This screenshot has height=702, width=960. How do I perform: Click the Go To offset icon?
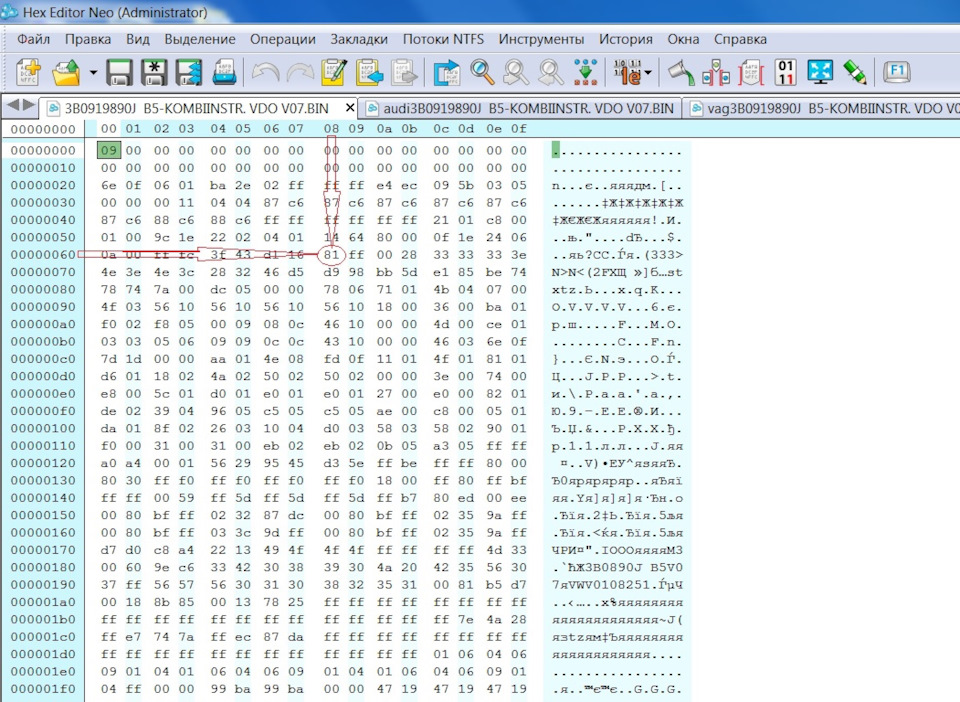point(447,72)
